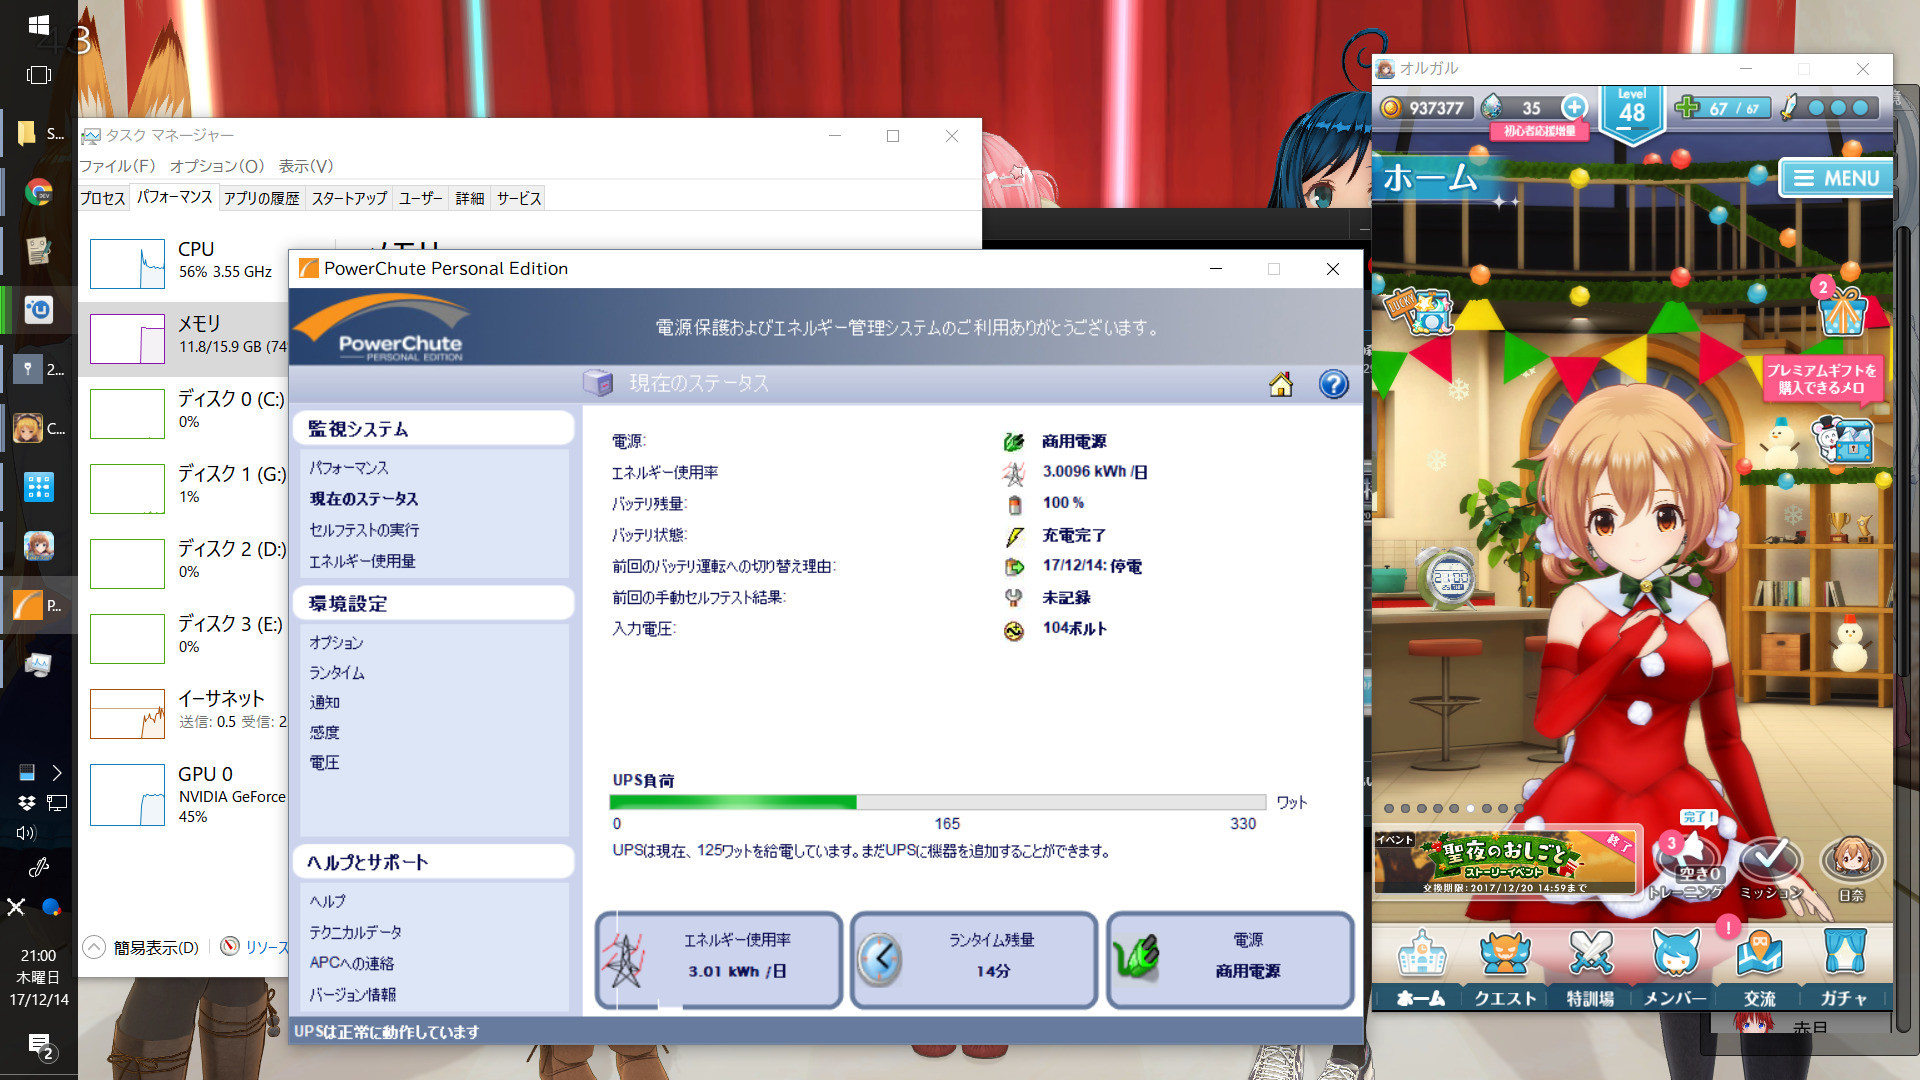The width and height of the screenshot is (1920, 1080).
Task: Open the 表示 menu in Task Manager
Action: point(306,166)
